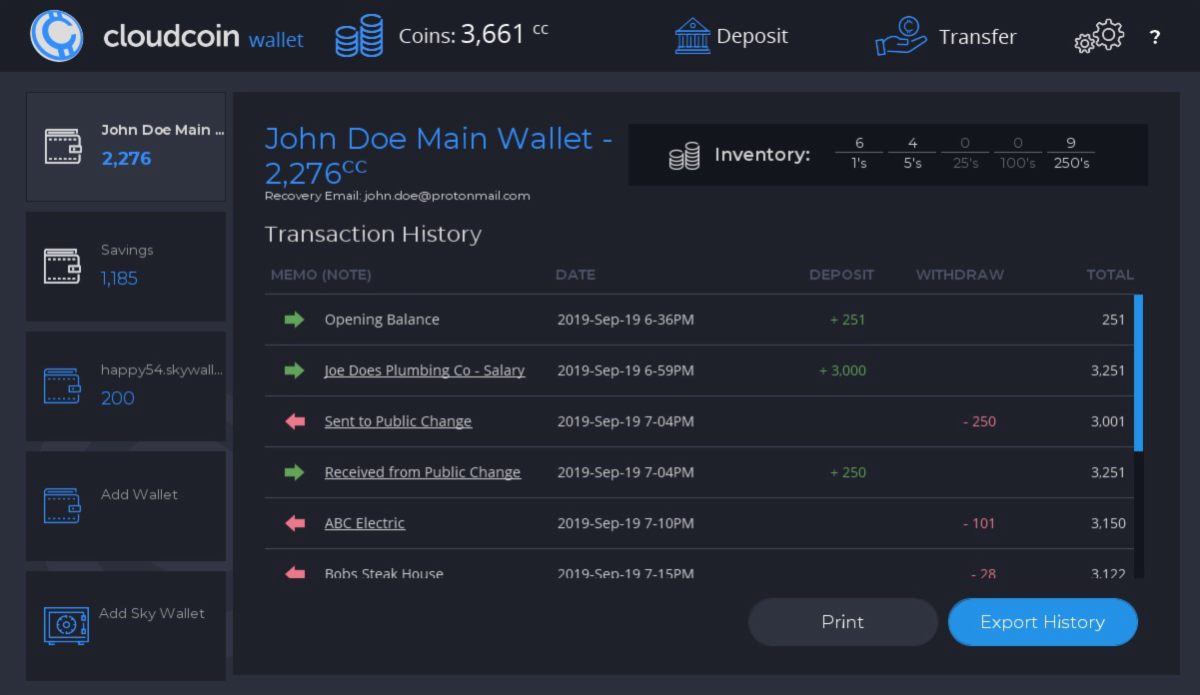1200x695 pixels.
Task: Select the Deposit menu item
Action: click(x=732, y=36)
